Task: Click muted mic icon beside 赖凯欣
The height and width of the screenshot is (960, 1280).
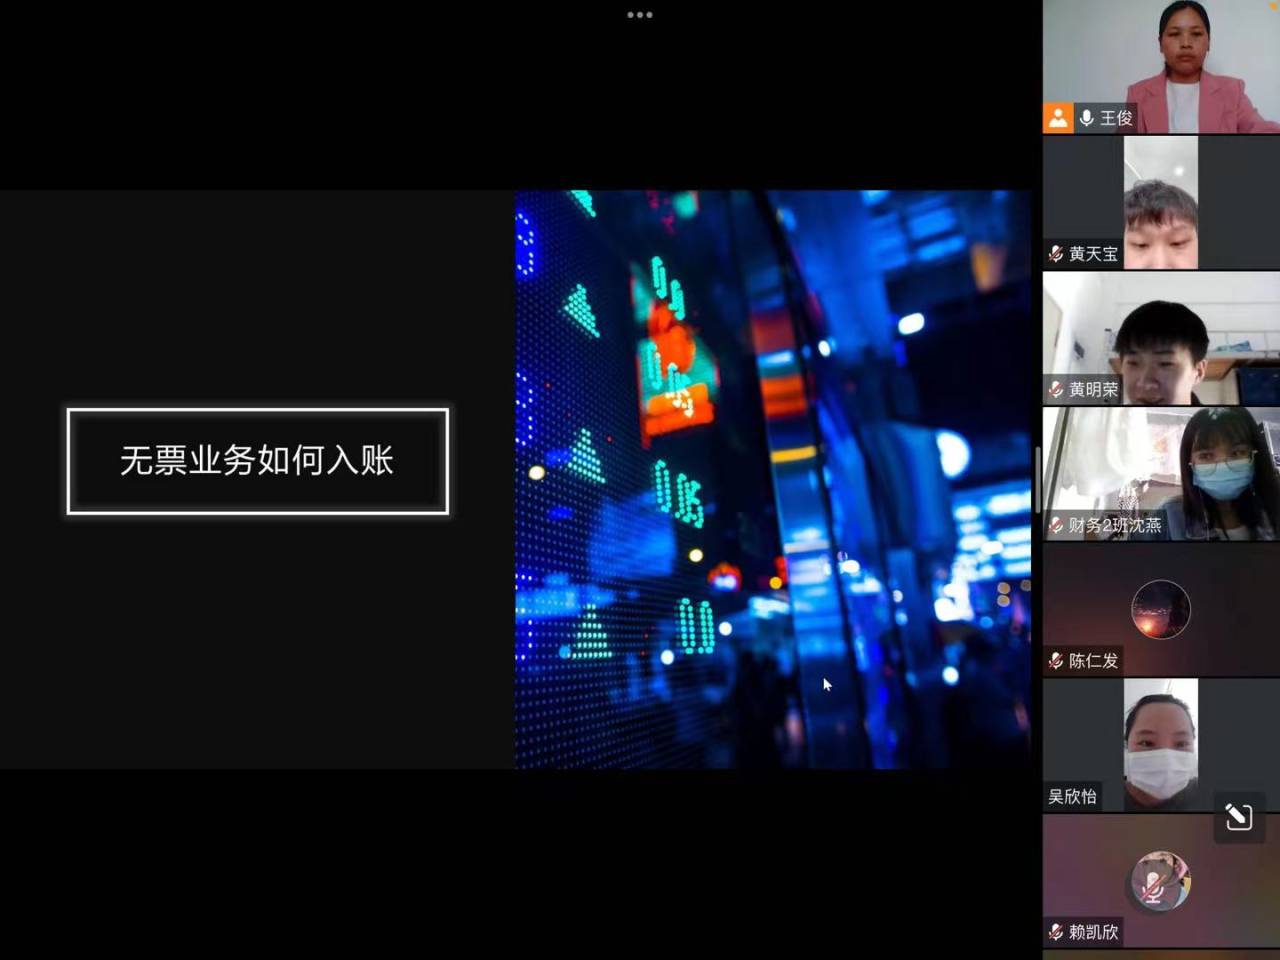Action: [x=1056, y=932]
